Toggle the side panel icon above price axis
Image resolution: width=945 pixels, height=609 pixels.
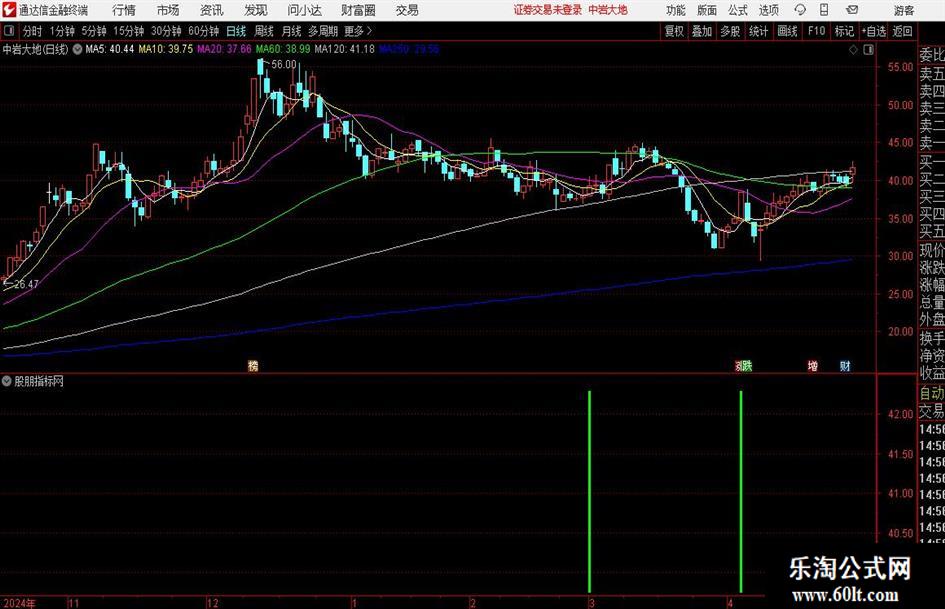click(868, 50)
